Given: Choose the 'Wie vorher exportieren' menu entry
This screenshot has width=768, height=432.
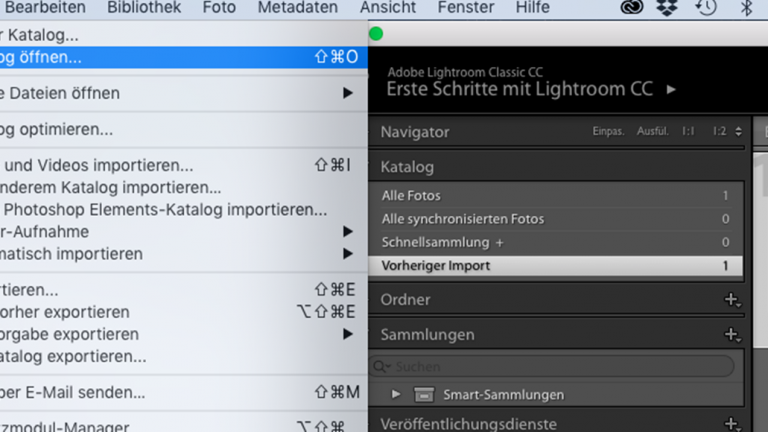Looking at the screenshot, I should tap(184, 312).
